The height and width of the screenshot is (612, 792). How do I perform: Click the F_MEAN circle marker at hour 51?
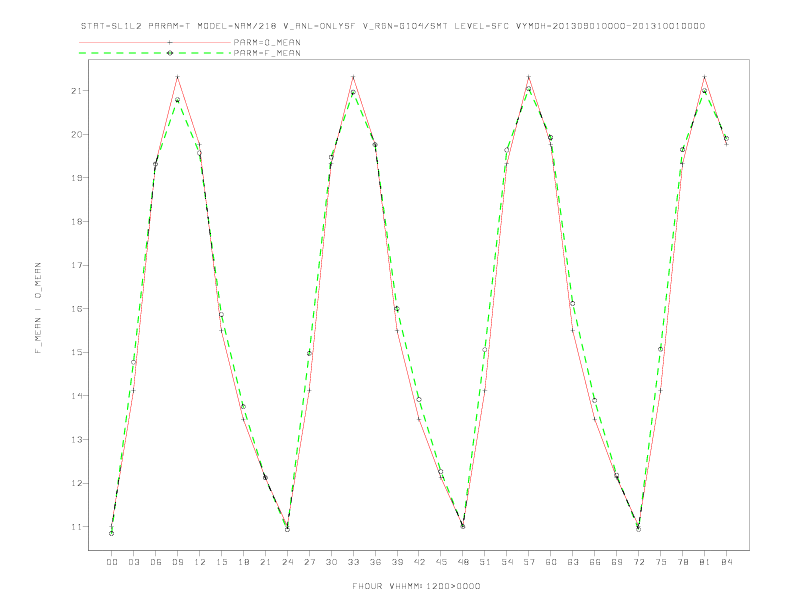coord(485,349)
